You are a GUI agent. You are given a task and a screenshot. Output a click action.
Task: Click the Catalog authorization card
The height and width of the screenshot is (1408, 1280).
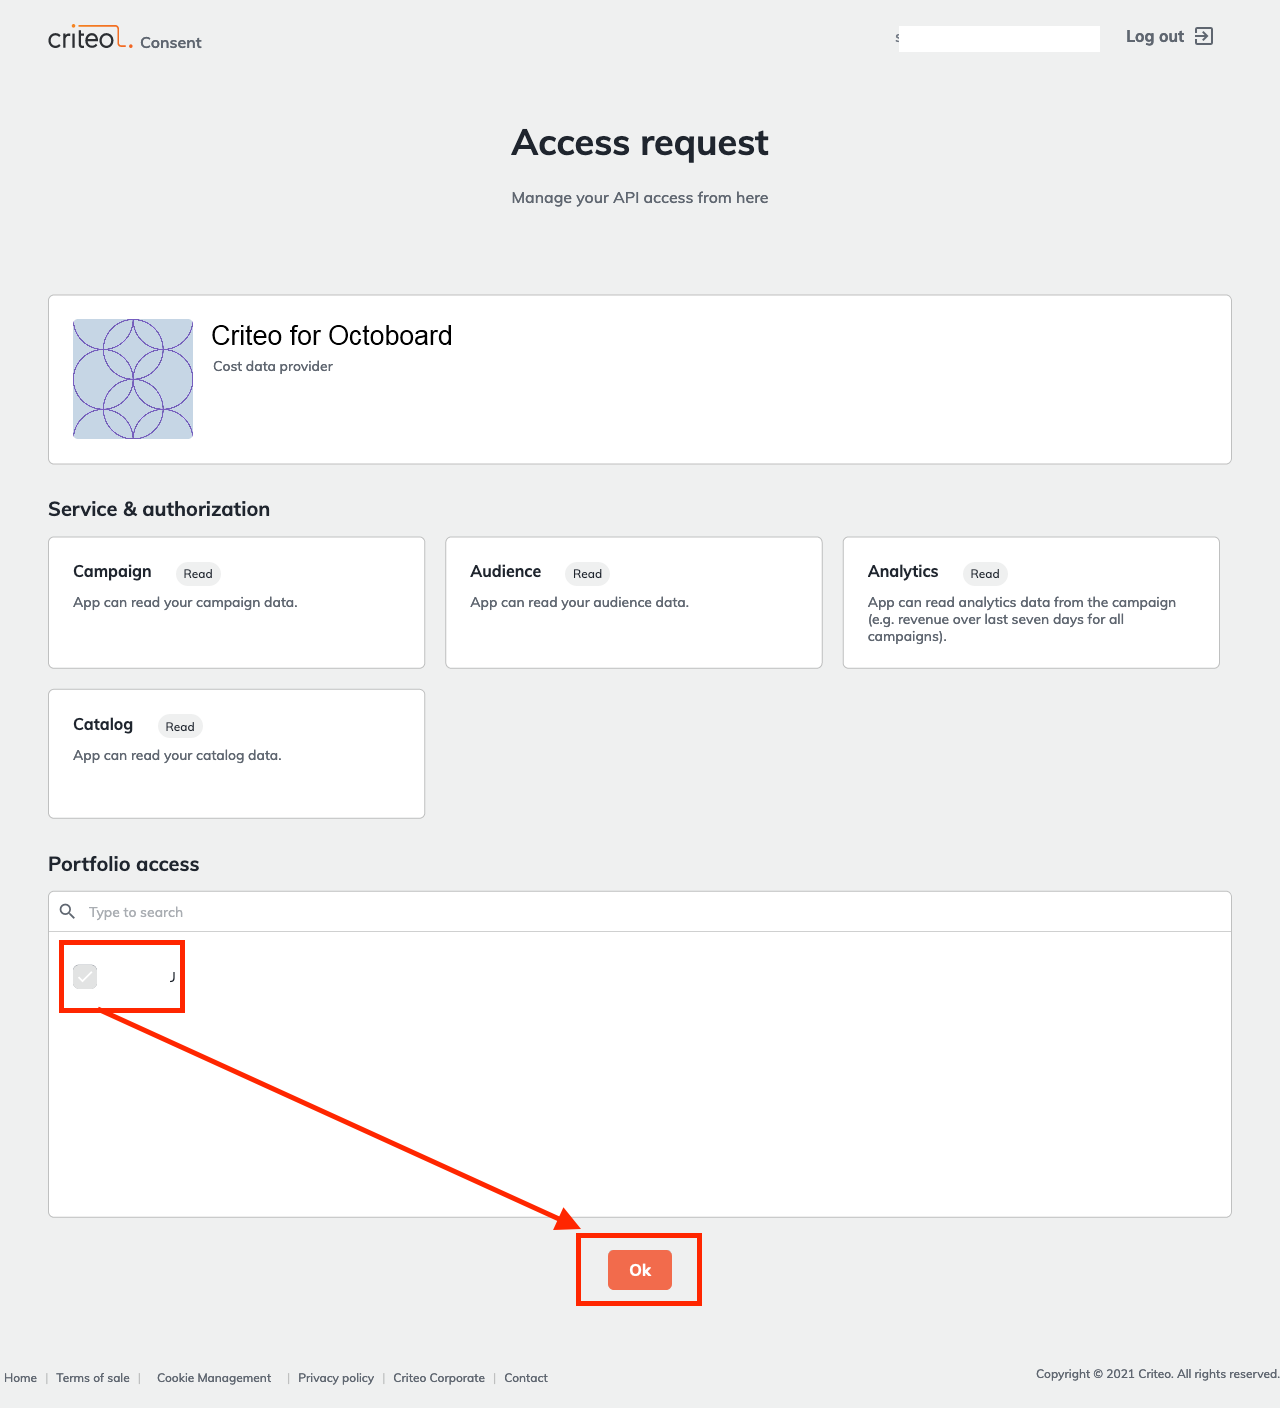[x=236, y=754]
